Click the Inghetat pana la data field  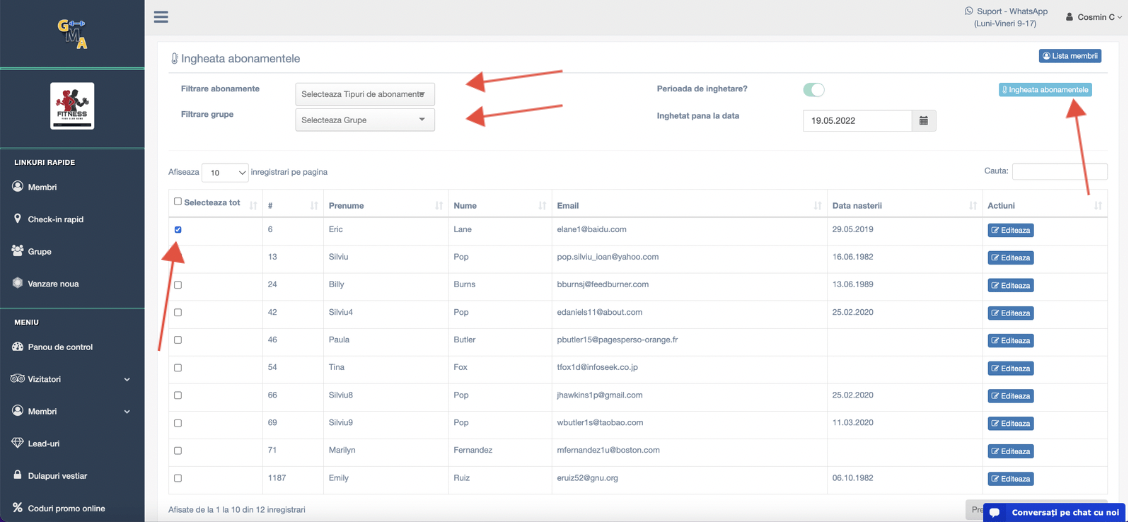[858, 121]
